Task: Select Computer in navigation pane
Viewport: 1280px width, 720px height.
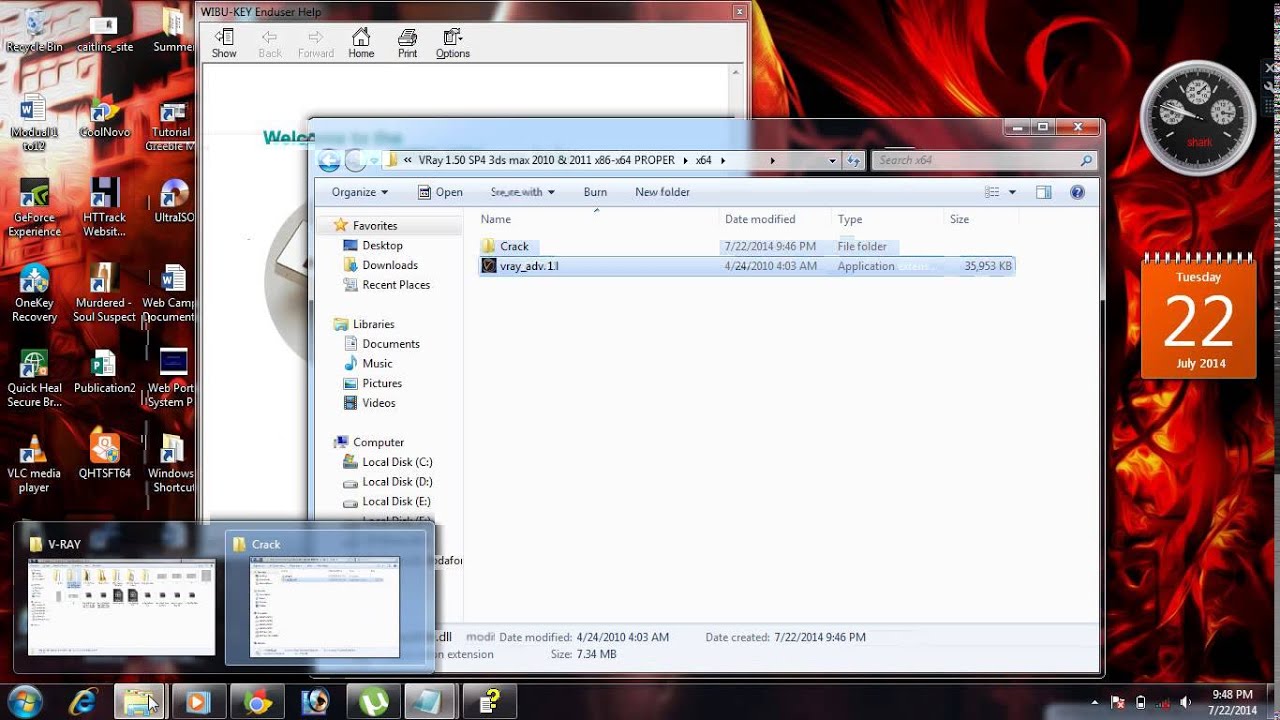Action: click(x=378, y=442)
